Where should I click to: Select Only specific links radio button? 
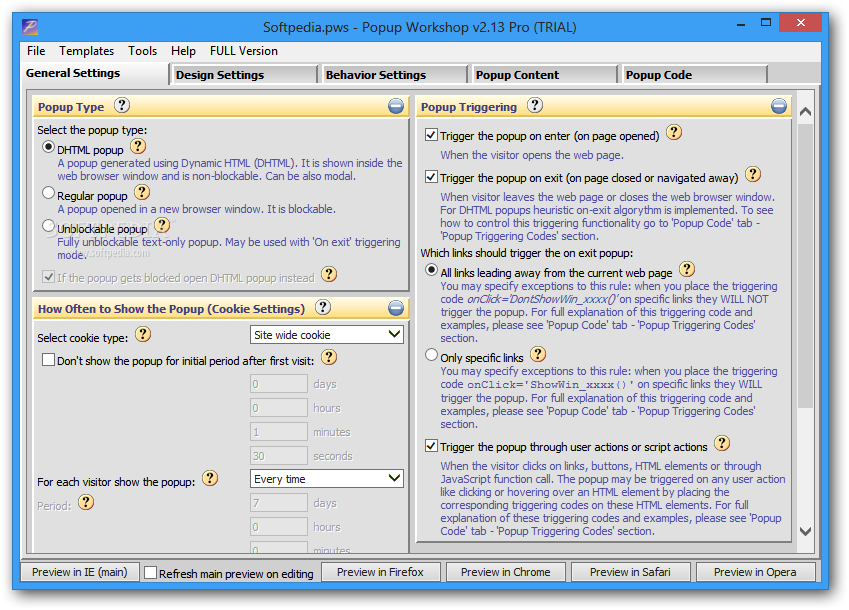pyautogui.click(x=431, y=355)
